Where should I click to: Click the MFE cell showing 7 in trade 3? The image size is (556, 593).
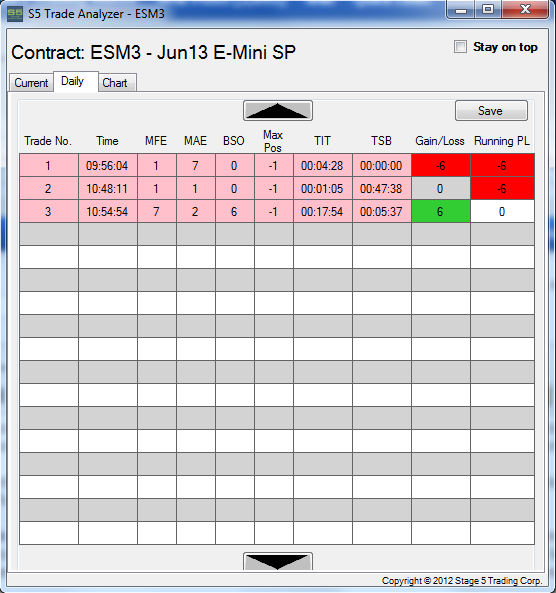click(157, 211)
